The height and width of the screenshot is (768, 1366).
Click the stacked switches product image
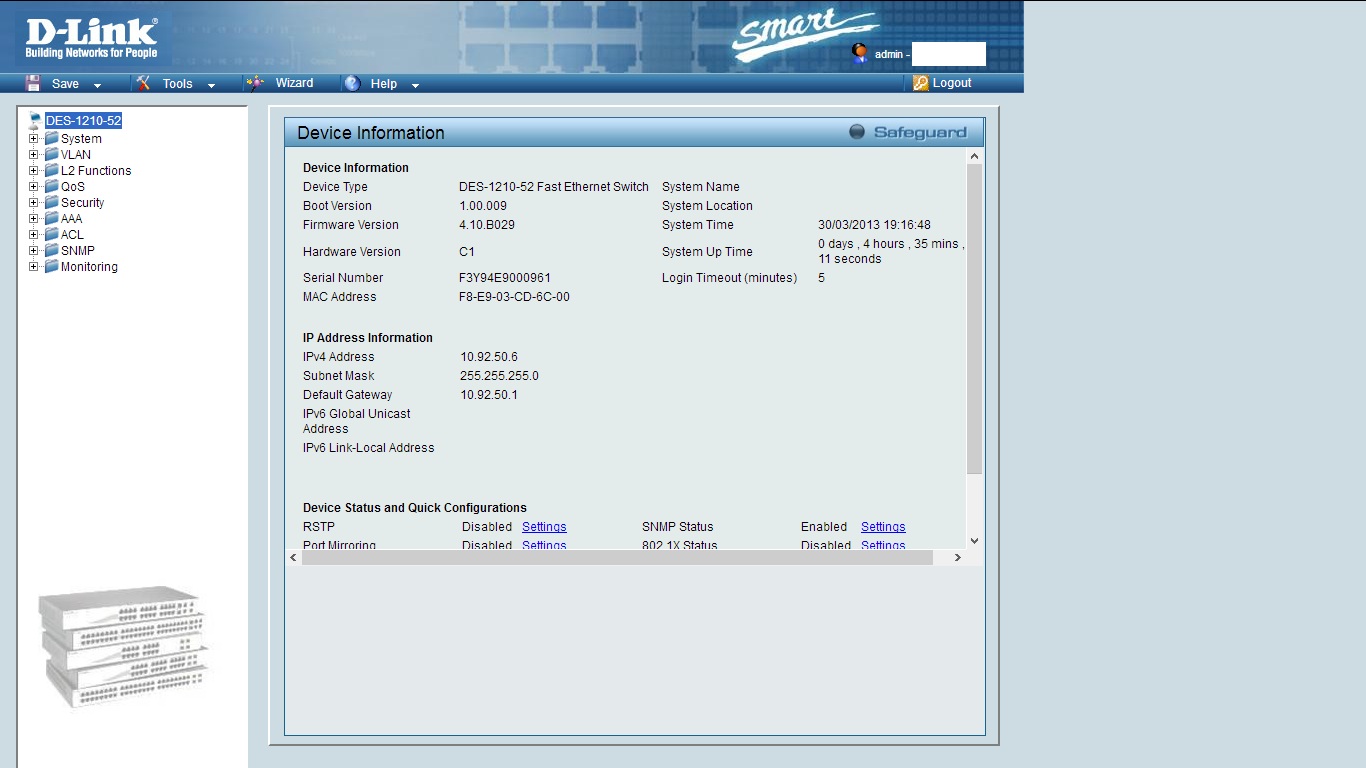[124, 647]
